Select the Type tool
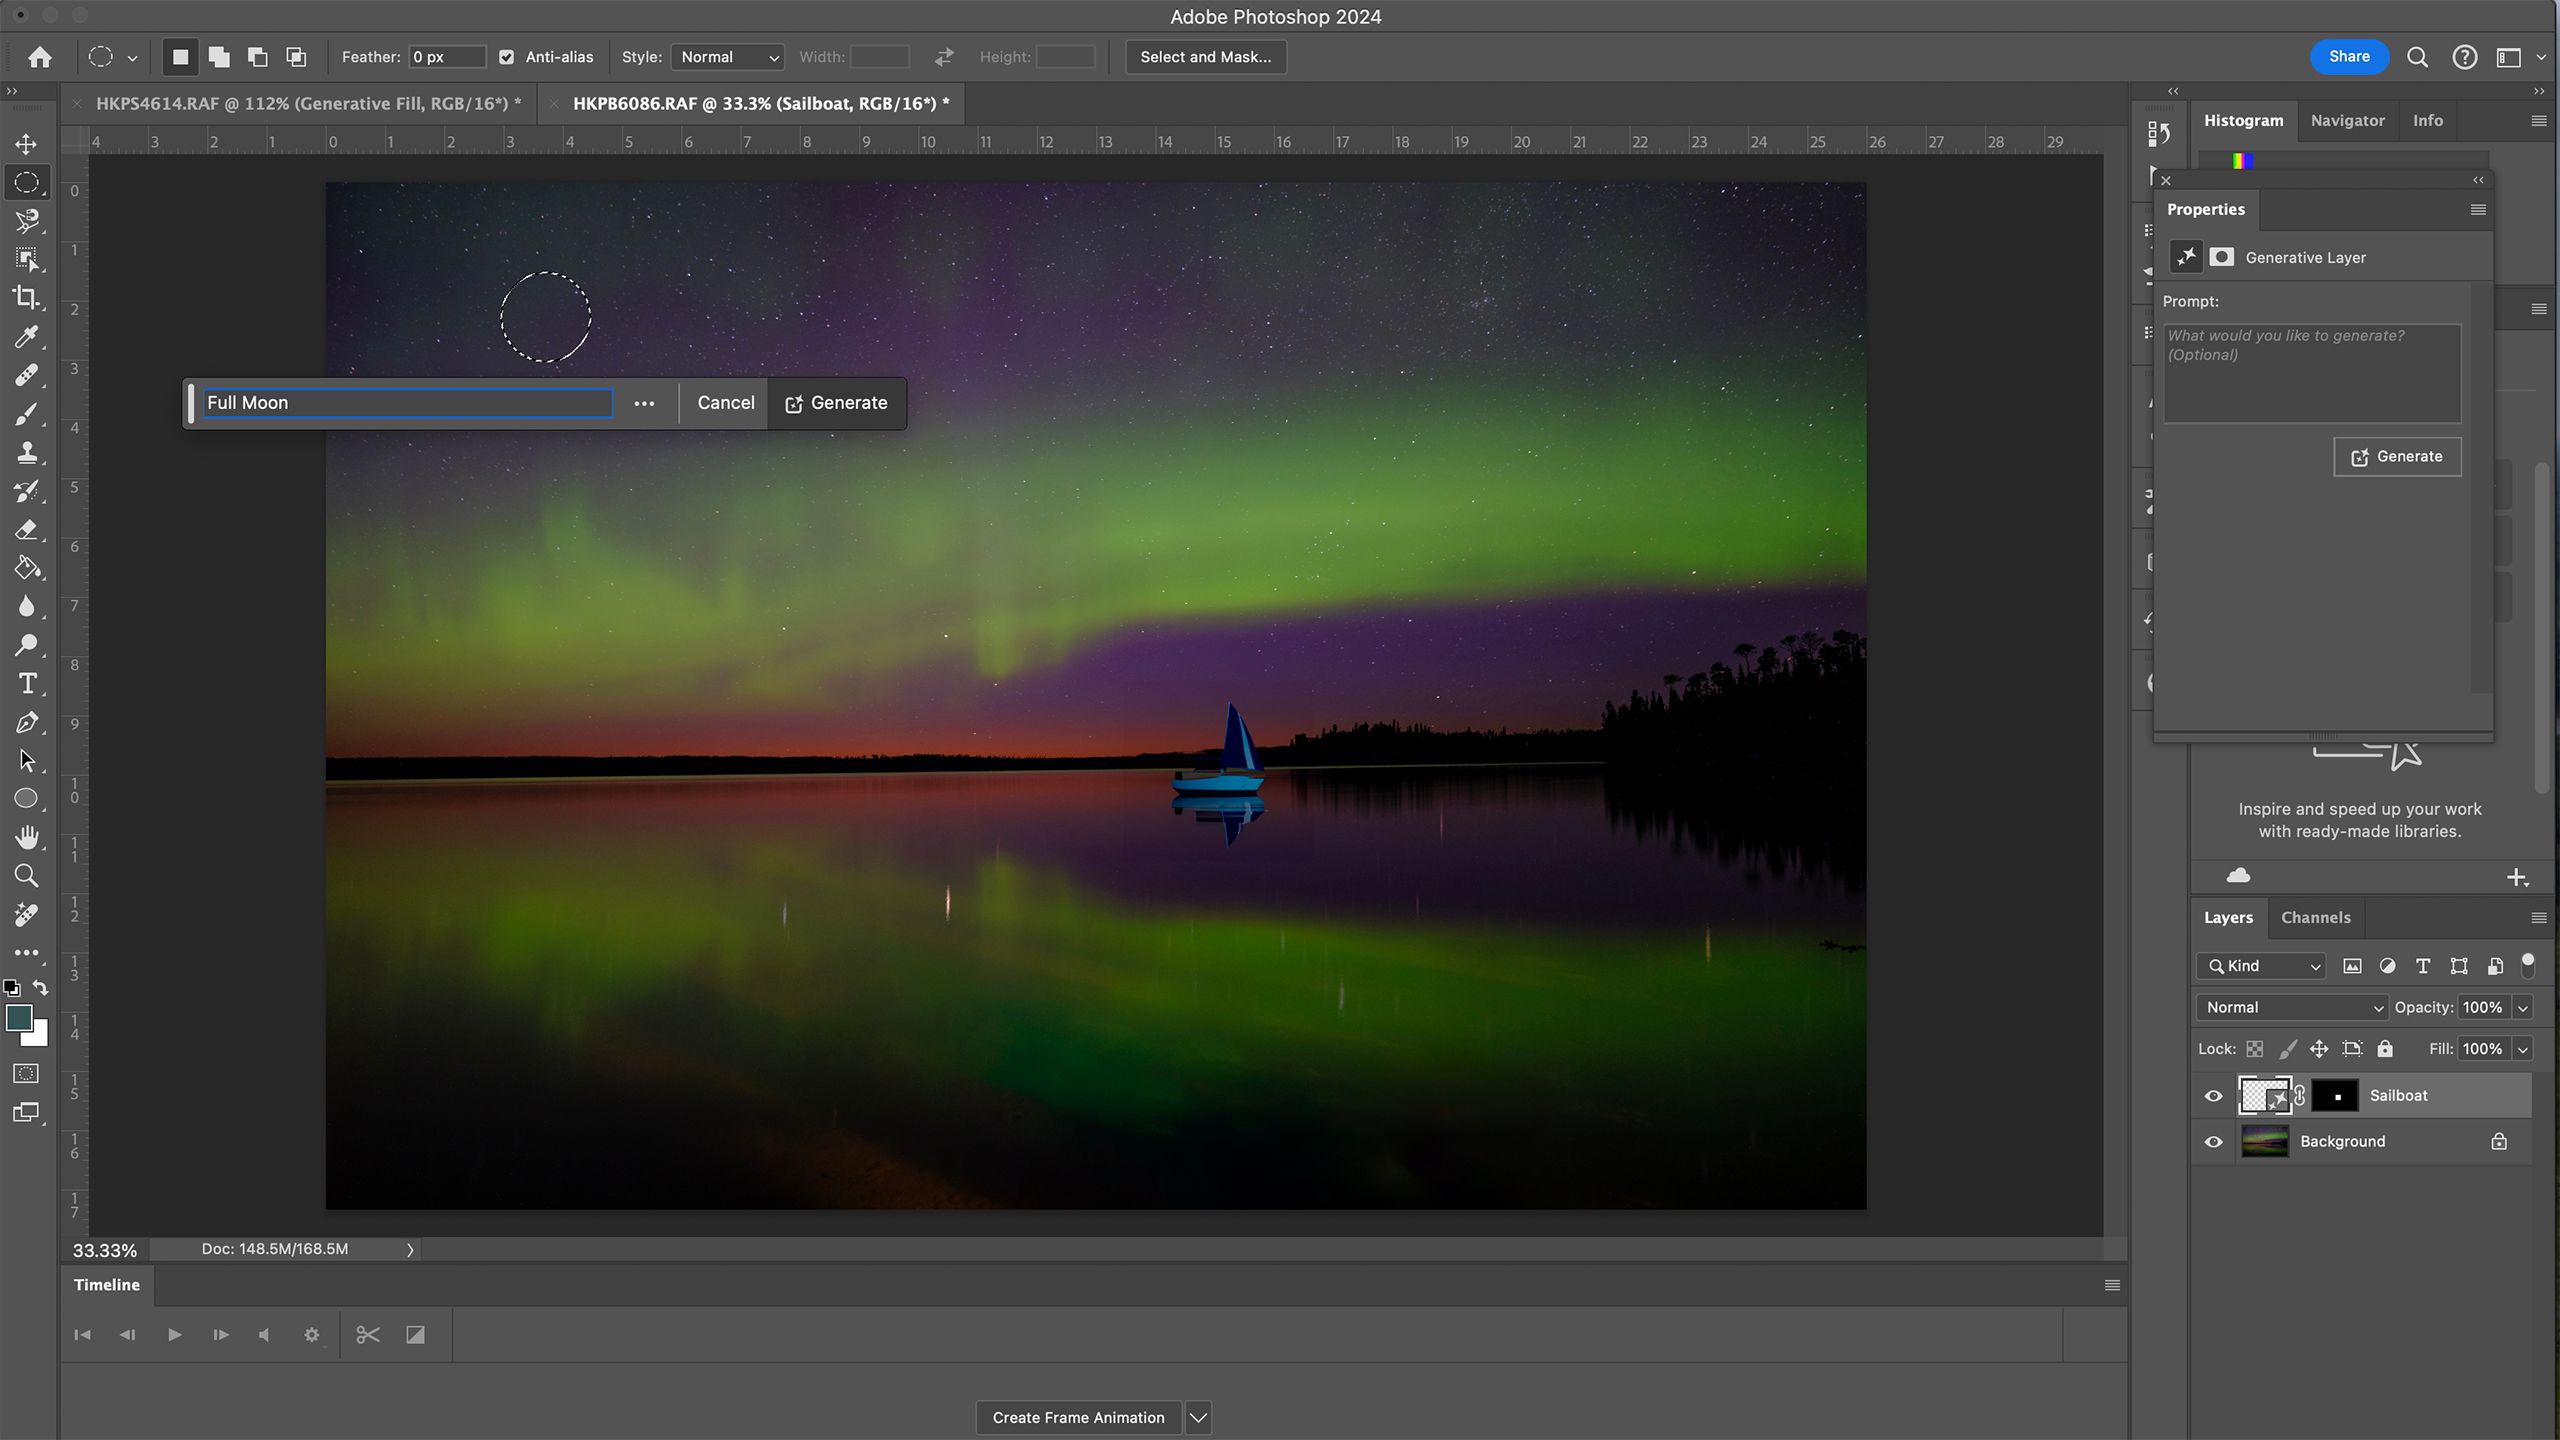The image size is (2560, 1440). coord(27,684)
